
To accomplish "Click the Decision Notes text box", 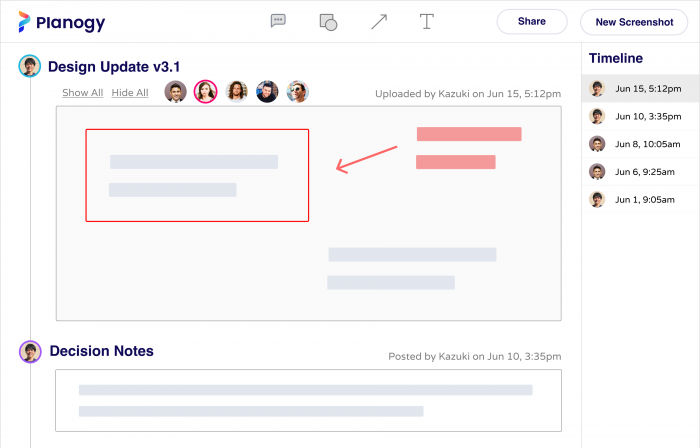I will [308, 400].
